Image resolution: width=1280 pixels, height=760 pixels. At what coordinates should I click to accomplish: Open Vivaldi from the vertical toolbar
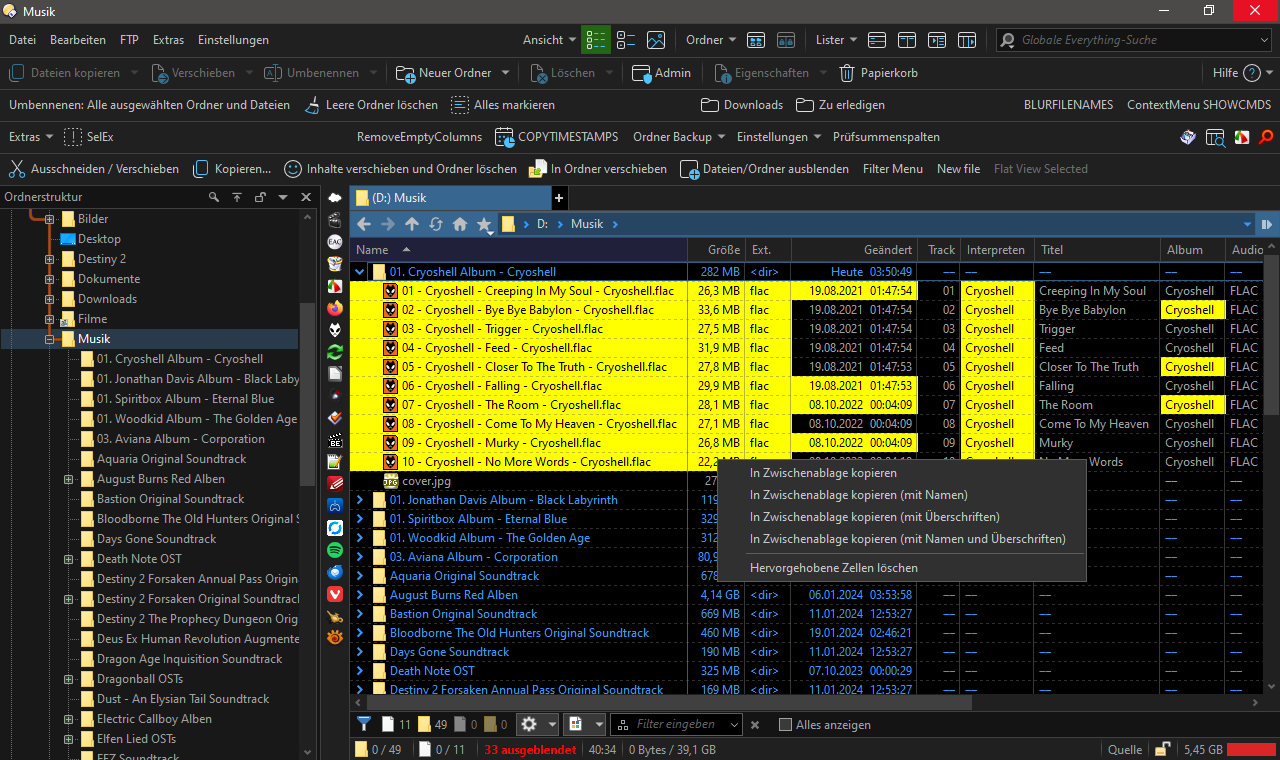coord(335,594)
